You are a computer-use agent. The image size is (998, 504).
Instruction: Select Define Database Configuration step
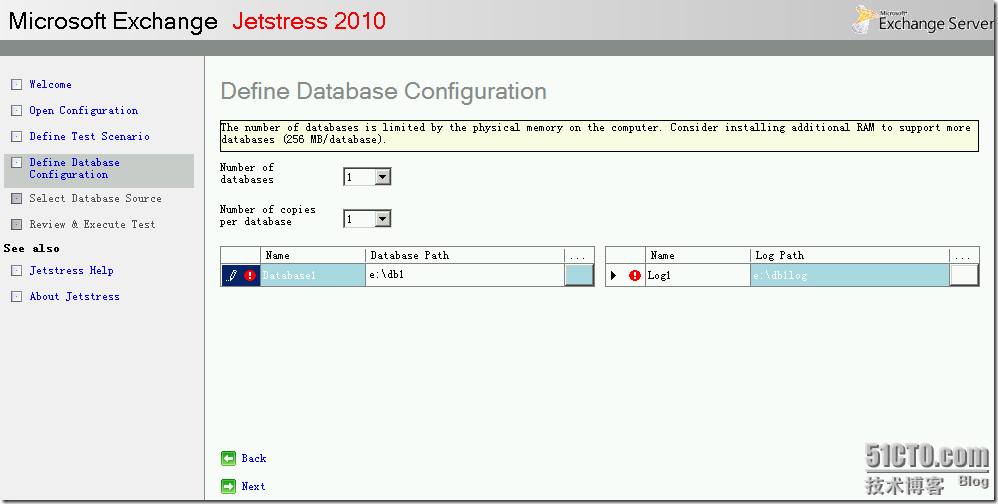coord(74,169)
